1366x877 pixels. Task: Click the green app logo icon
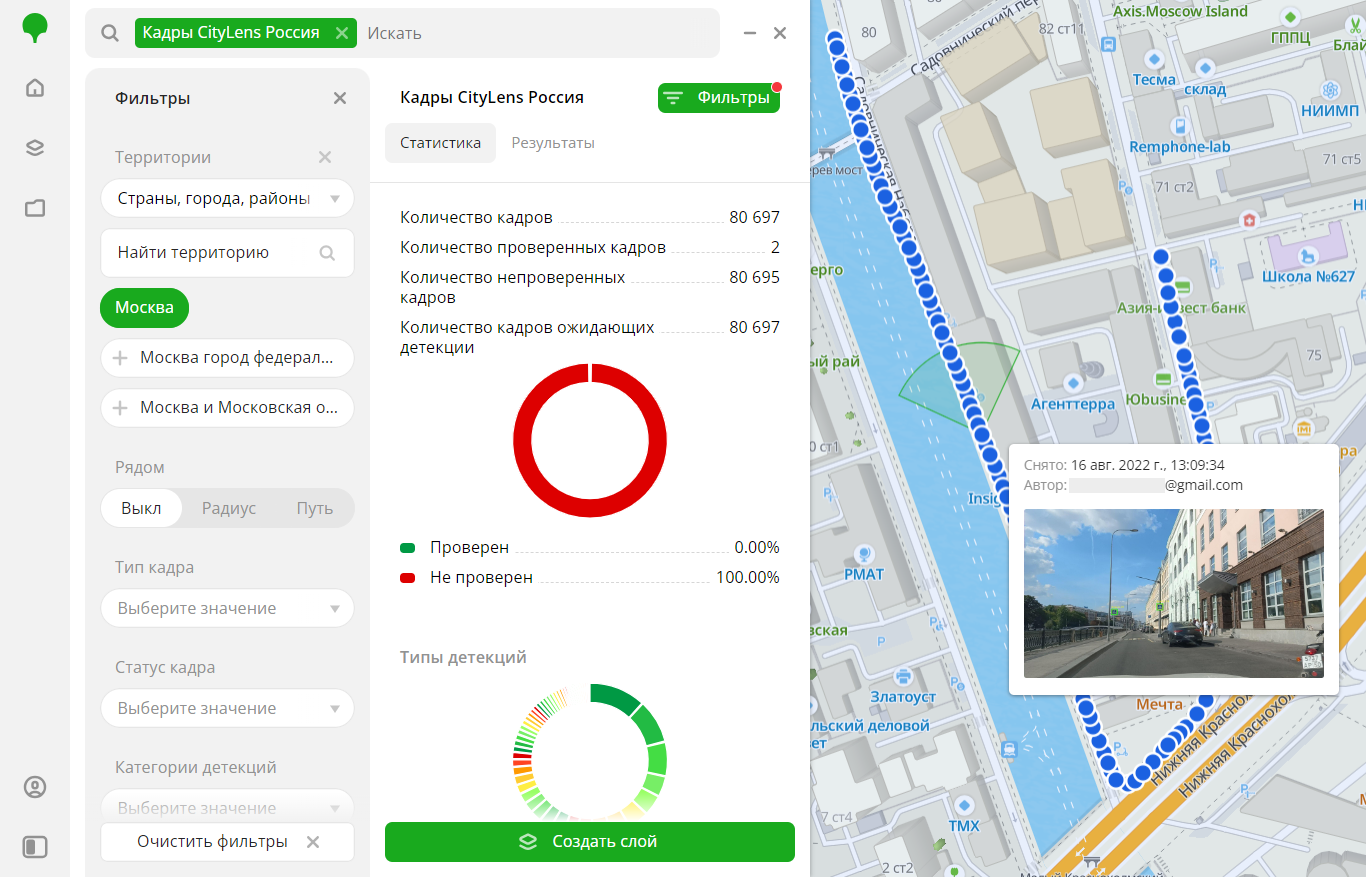tap(35, 28)
